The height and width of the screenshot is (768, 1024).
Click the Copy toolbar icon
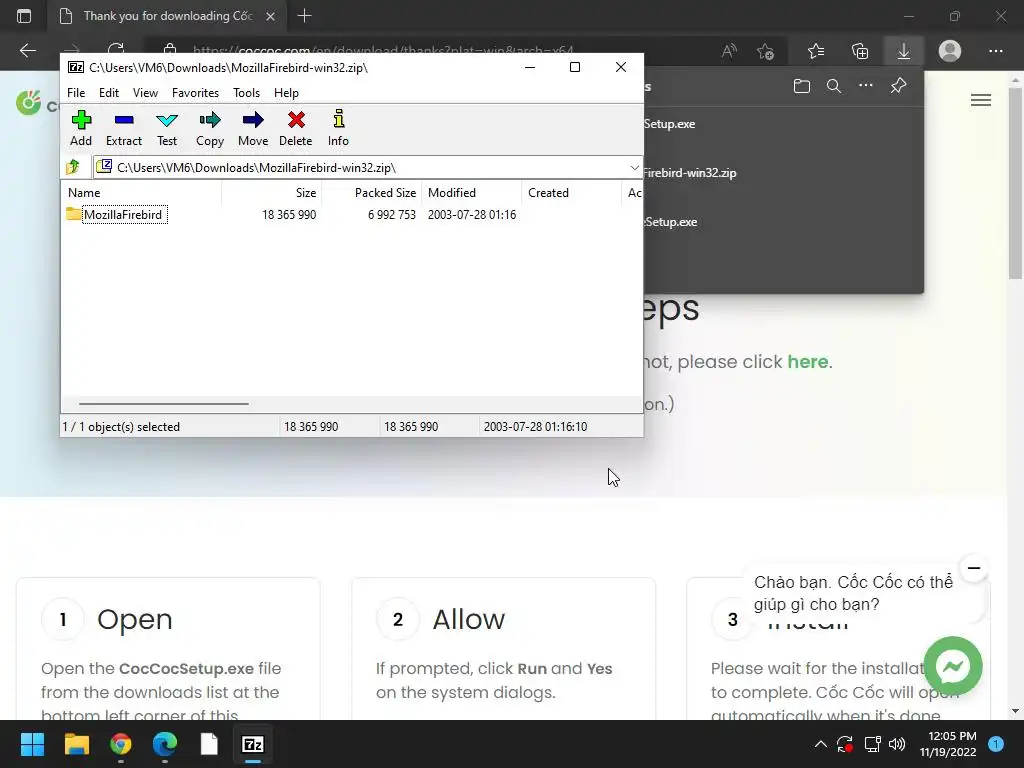click(210, 129)
